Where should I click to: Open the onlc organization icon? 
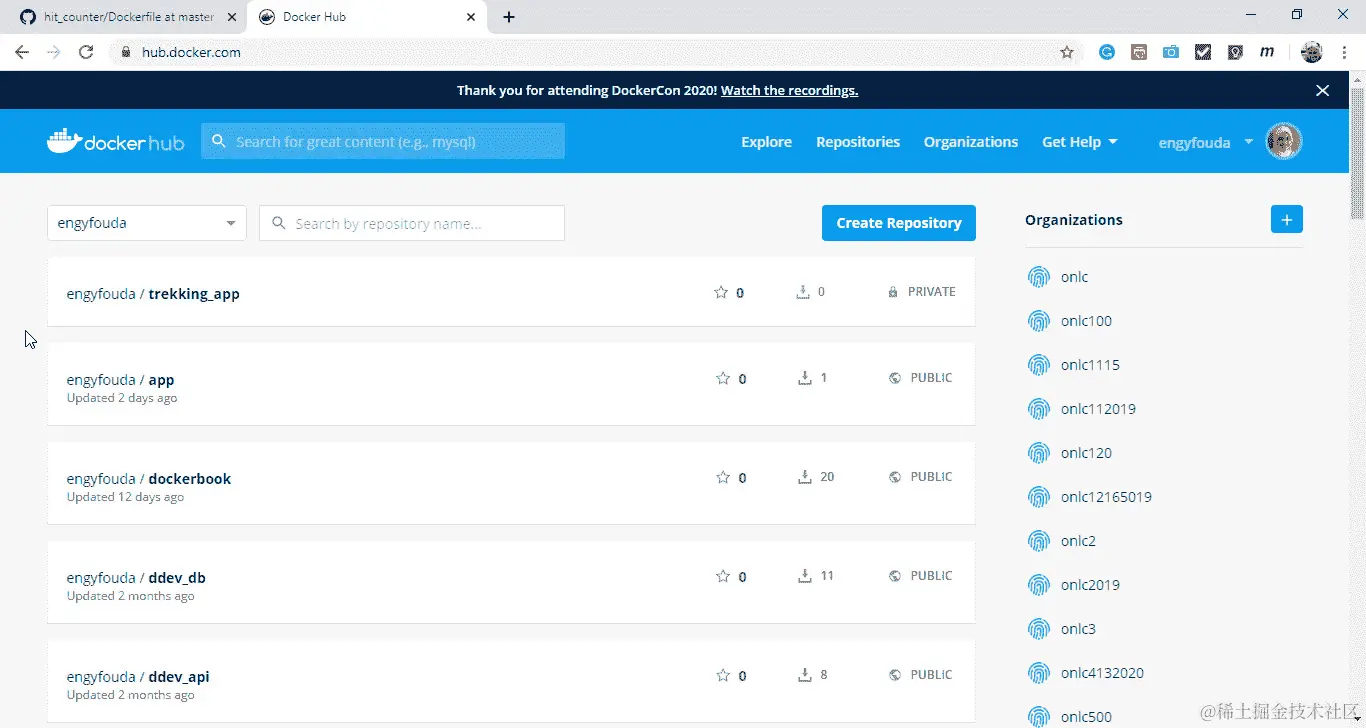pyautogui.click(x=1039, y=276)
